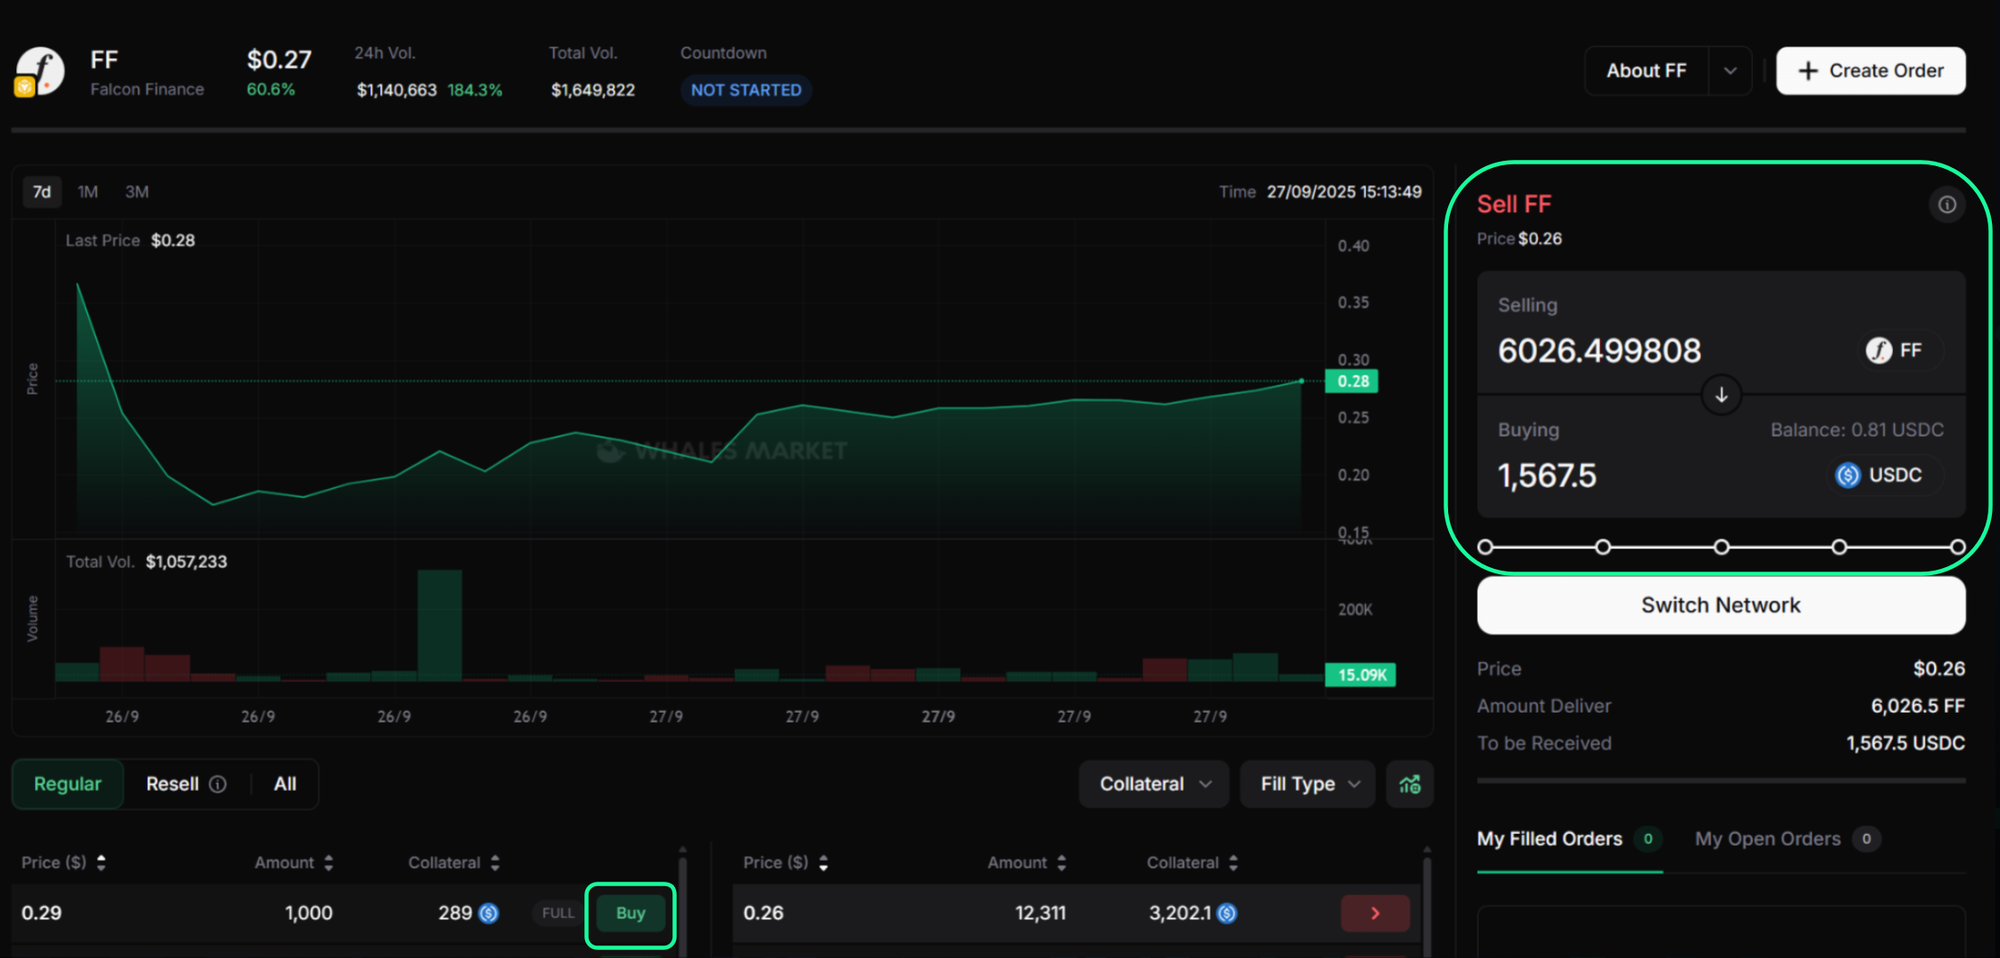Open the USDC token selector
Viewport: 2000px width, 958px height.
click(1886, 475)
